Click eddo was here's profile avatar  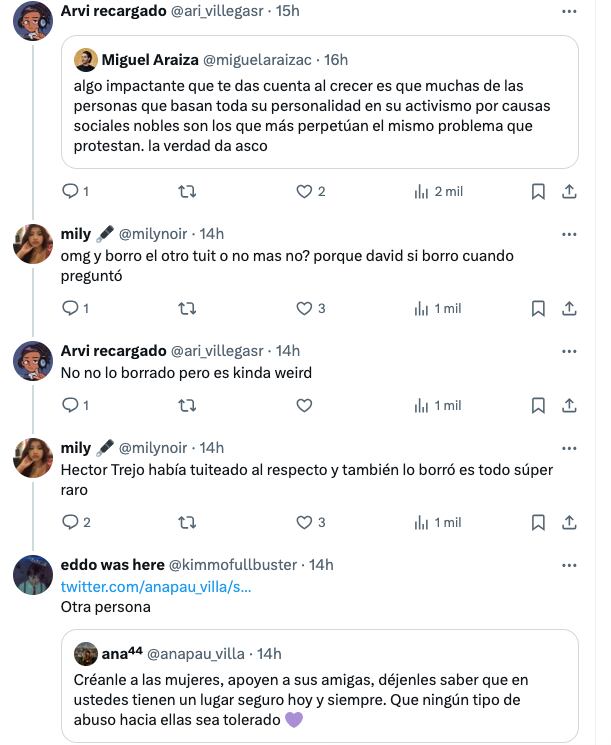click(x=33, y=574)
